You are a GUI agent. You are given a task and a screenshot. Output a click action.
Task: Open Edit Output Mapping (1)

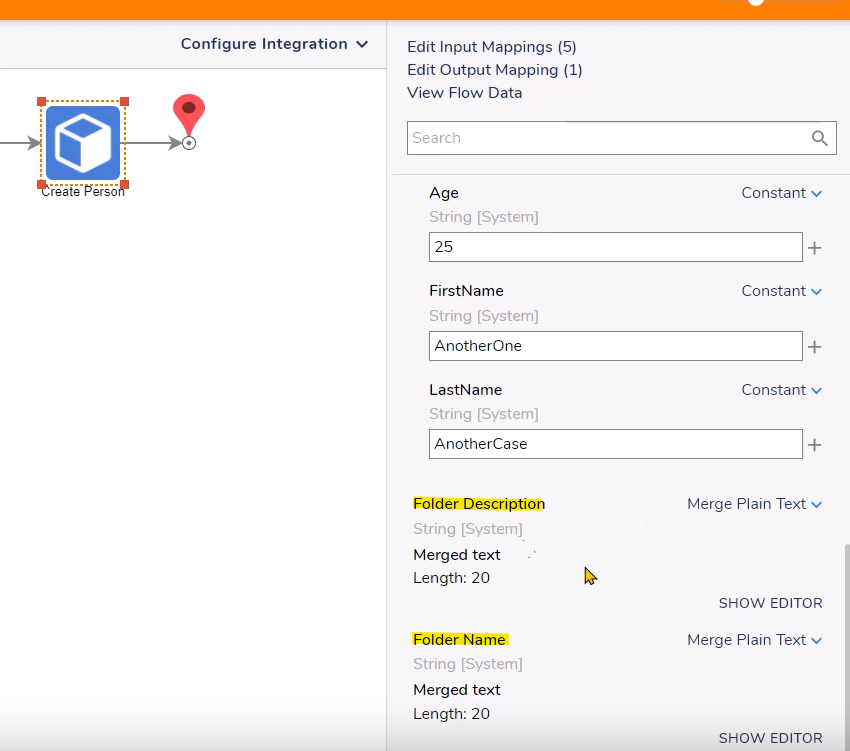[x=494, y=70]
